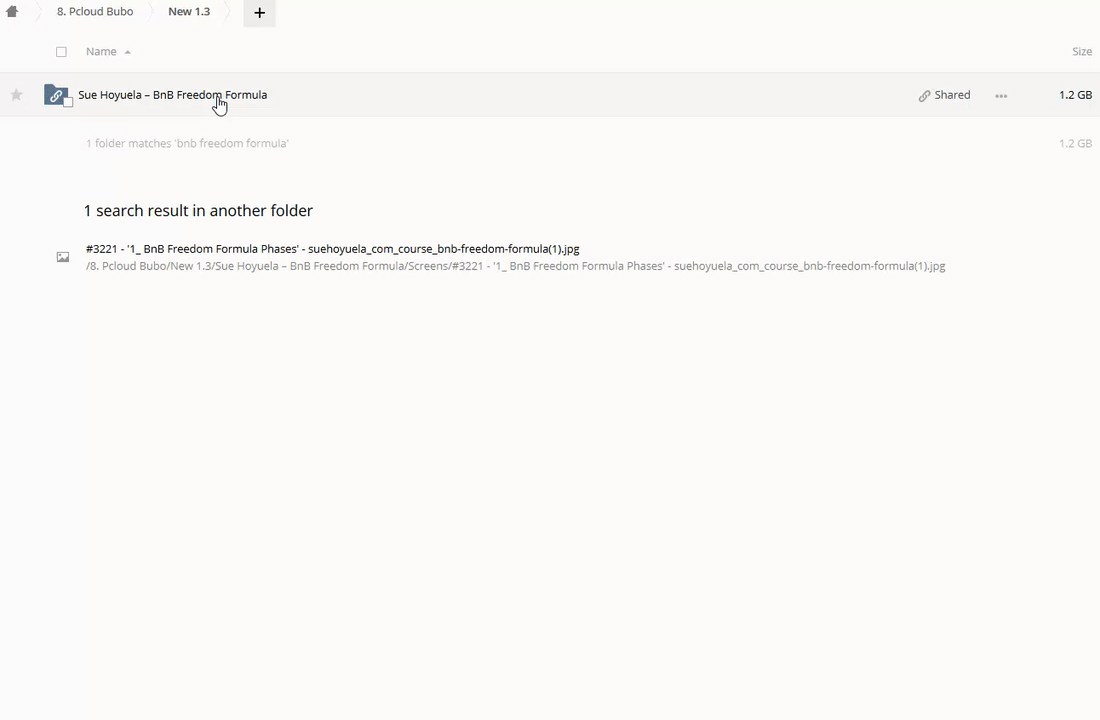Screen dimensions: 1100x720
Task: Tick the select-all checkbox in header
Action: point(61,52)
